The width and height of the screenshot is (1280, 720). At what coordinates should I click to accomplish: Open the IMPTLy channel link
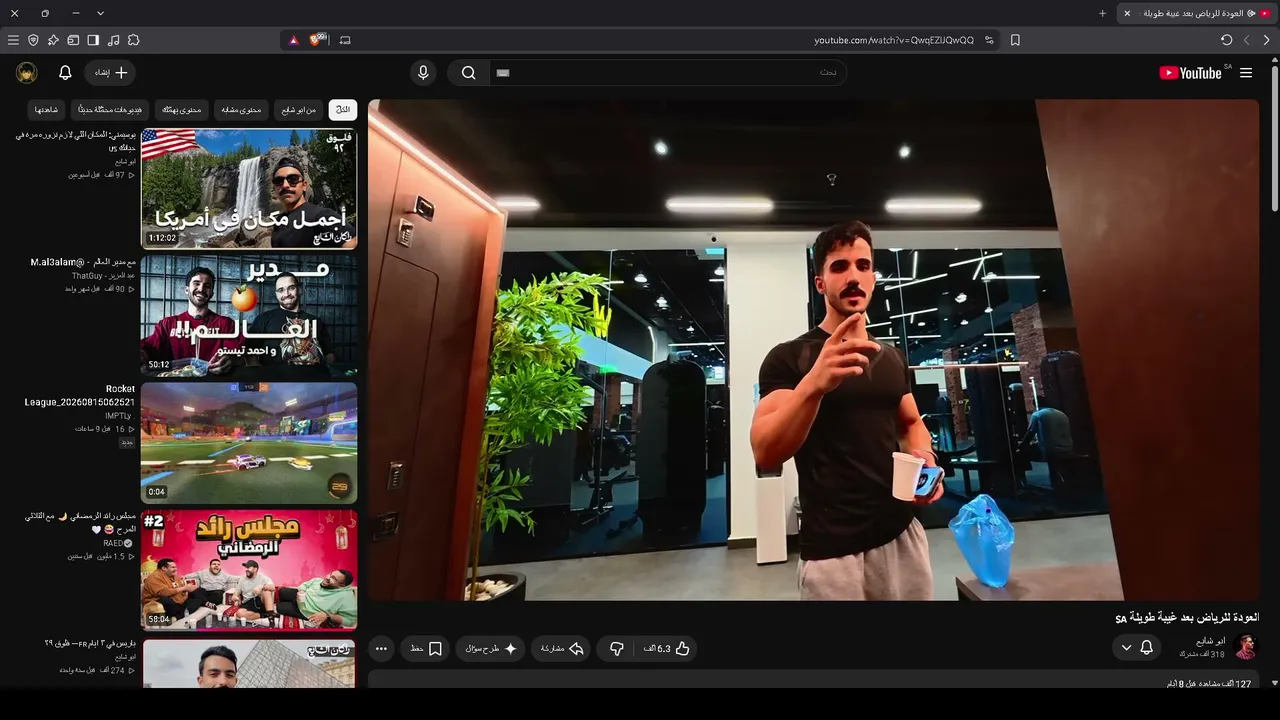click(118, 416)
